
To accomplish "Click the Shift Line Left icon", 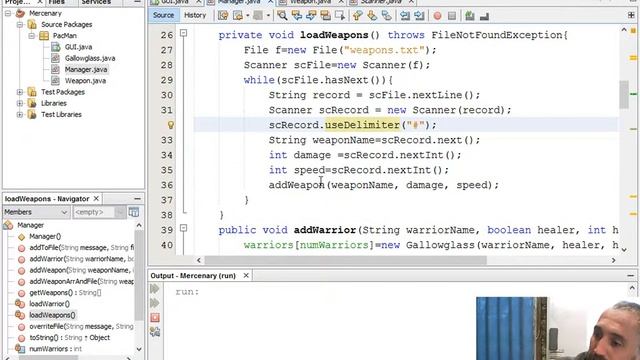I will coord(404,16).
